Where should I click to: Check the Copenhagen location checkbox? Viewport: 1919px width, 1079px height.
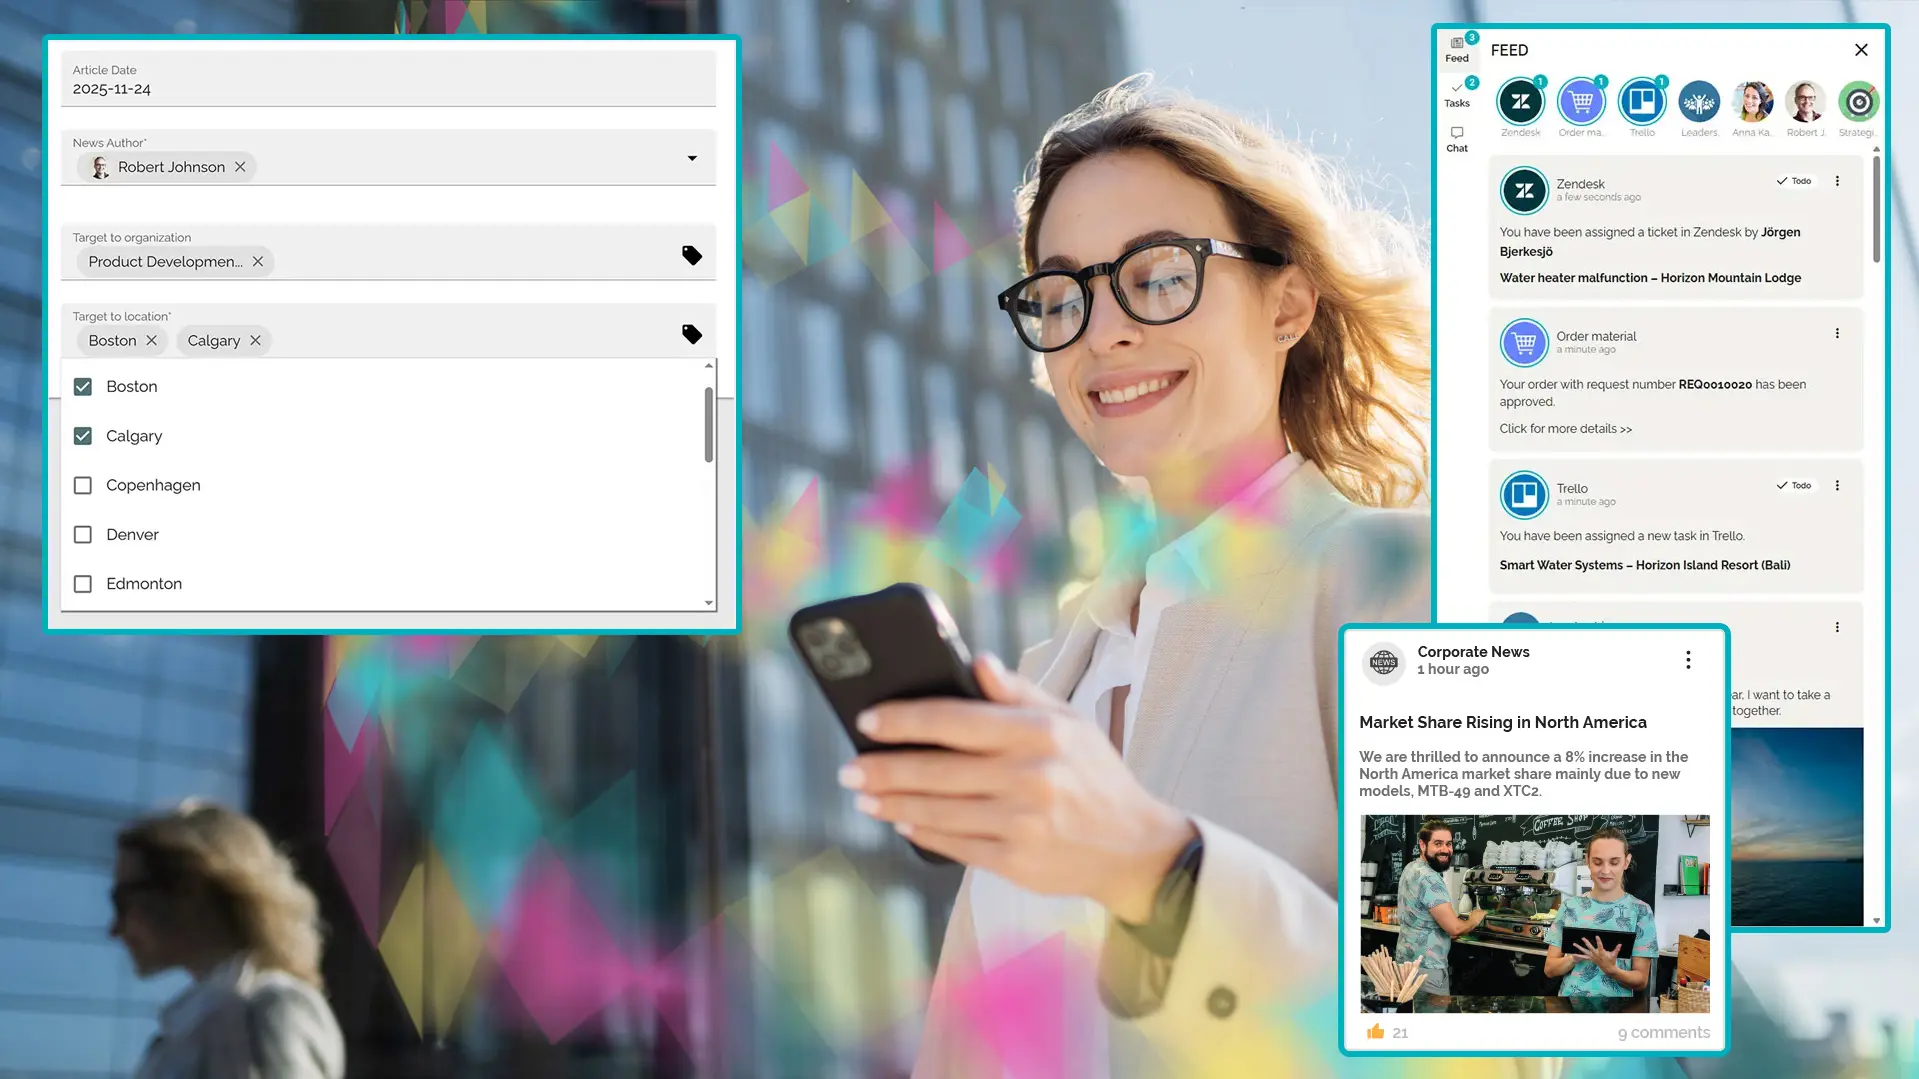tap(83, 485)
